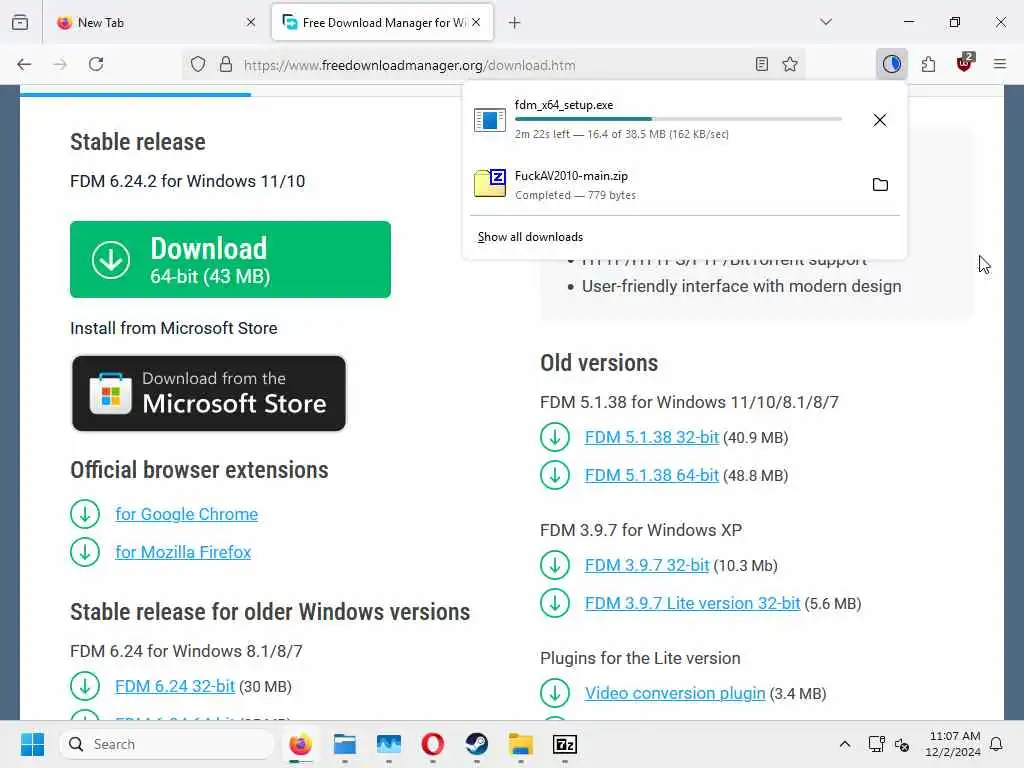Open Opera from the taskbar
The image size is (1024, 768).
pos(432,744)
